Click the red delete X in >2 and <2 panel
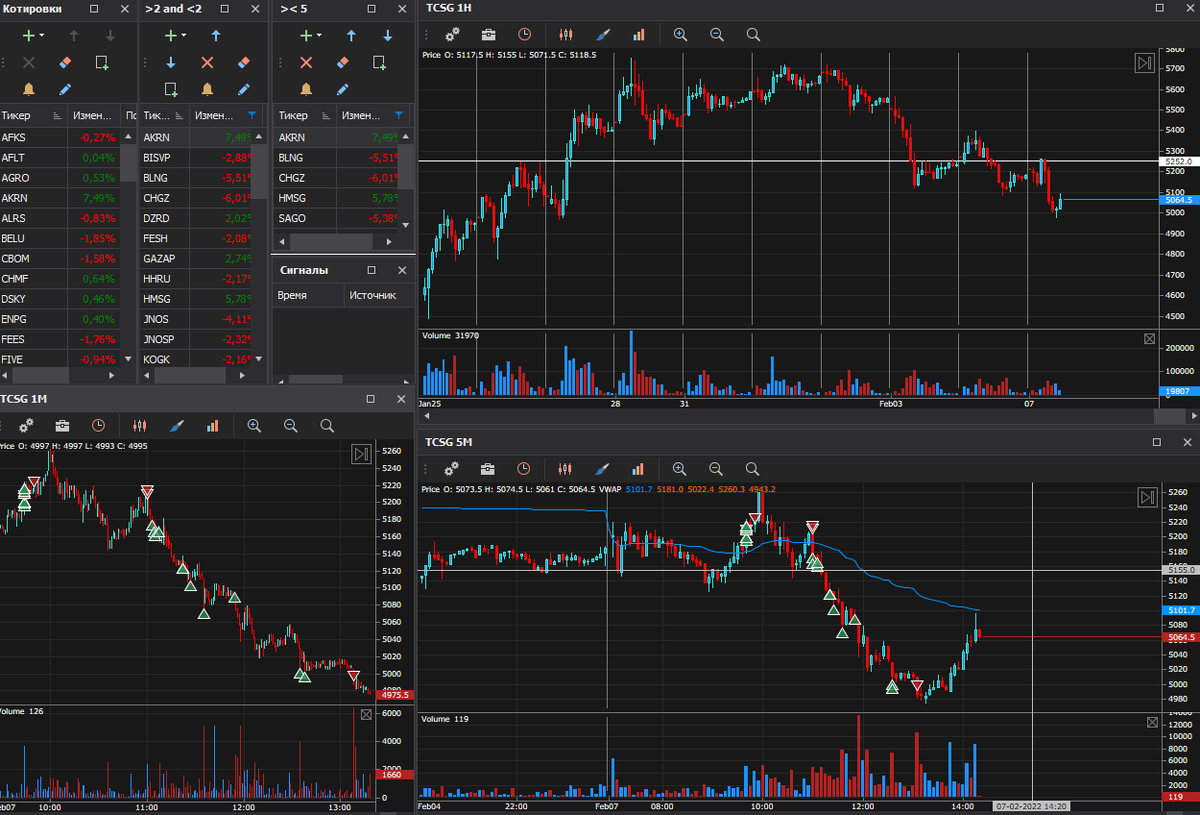1200x815 pixels. click(207, 62)
